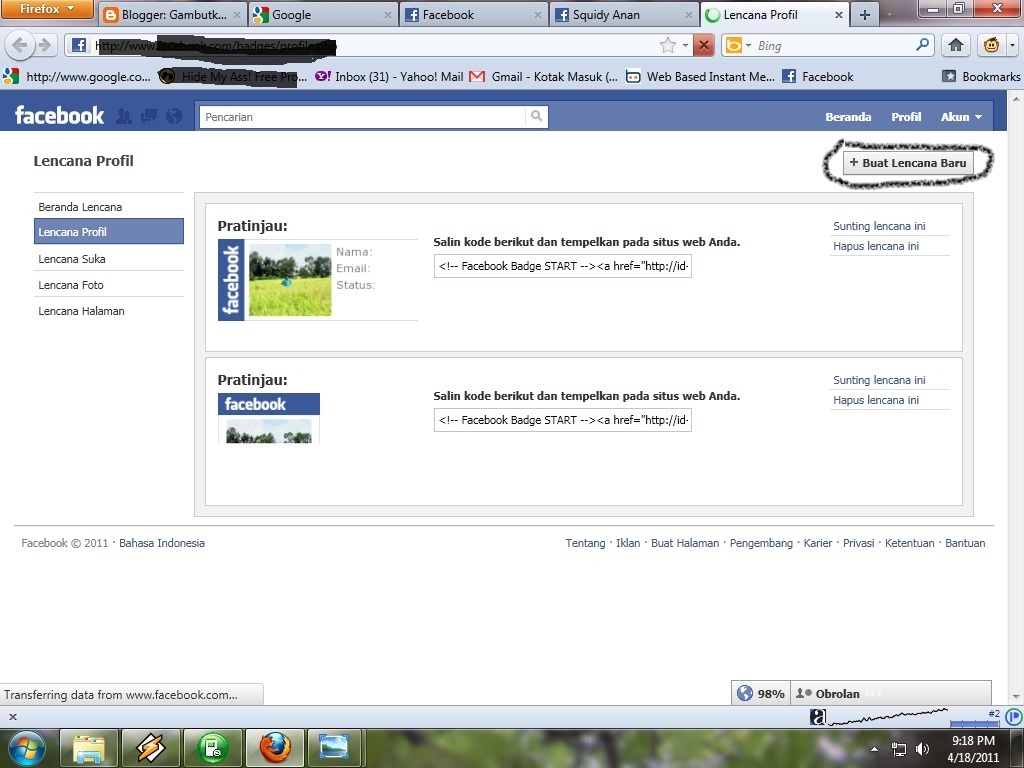Switch to the Blogger tab
The height and width of the screenshot is (768, 1024).
pos(172,14)
